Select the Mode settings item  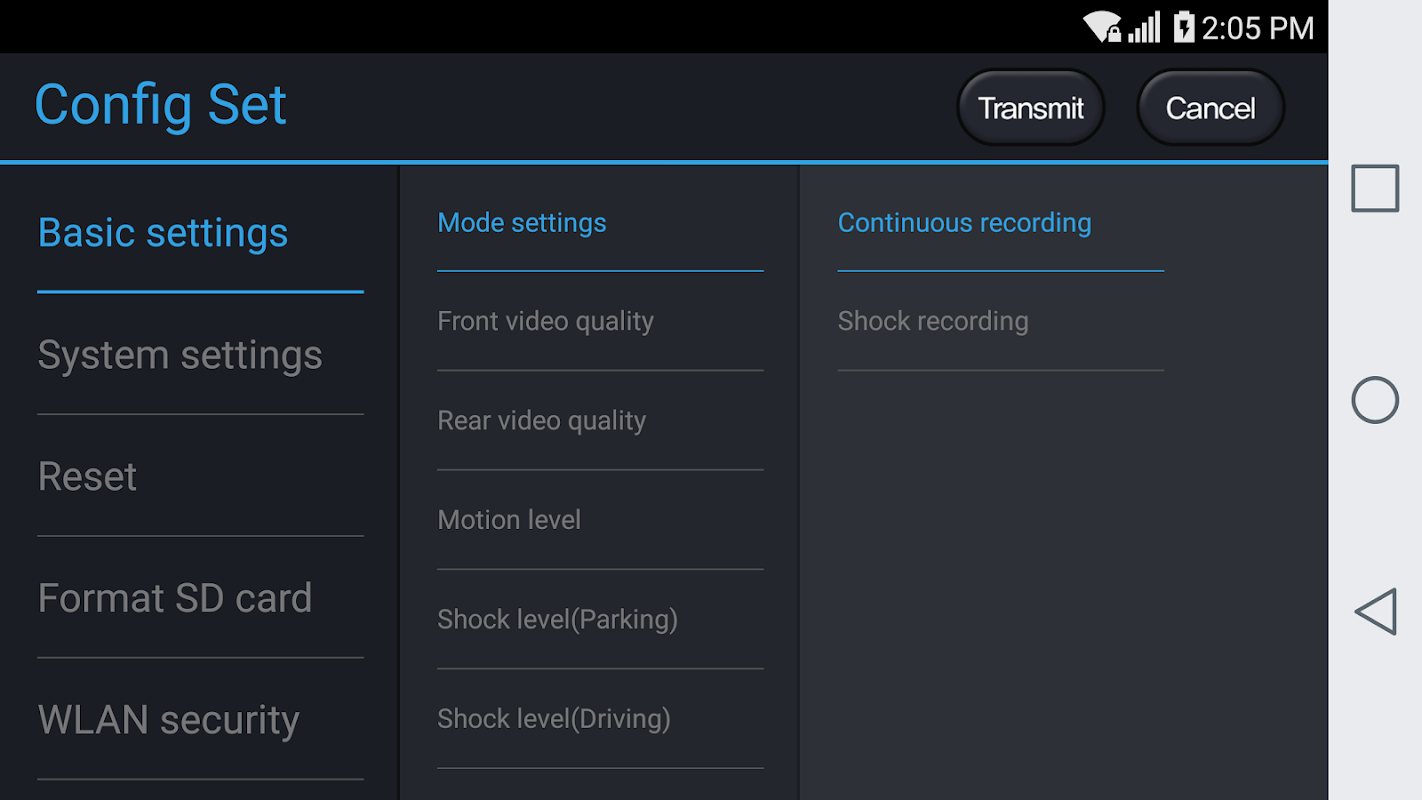point(522,223)
